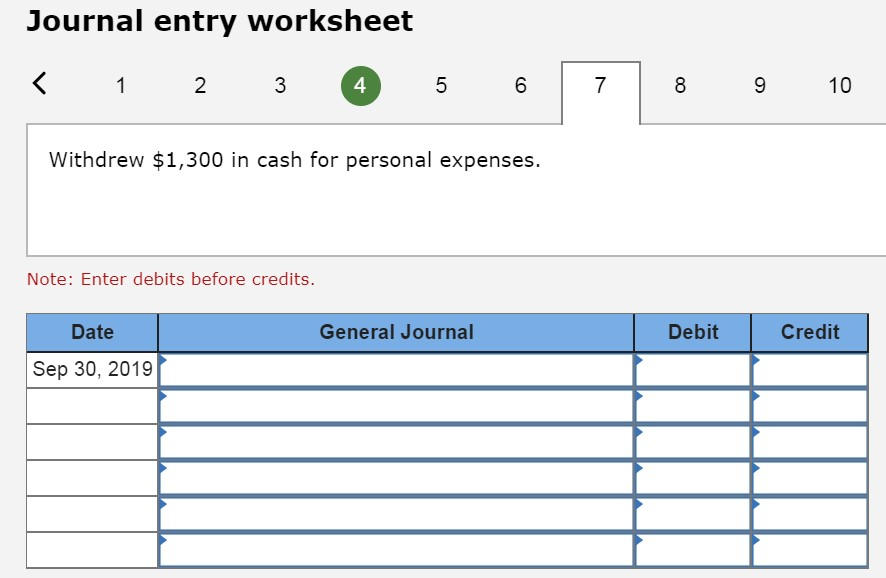886x578 pixels.
Task: Switch to transaction tab 1
Action: pos(120,85)
